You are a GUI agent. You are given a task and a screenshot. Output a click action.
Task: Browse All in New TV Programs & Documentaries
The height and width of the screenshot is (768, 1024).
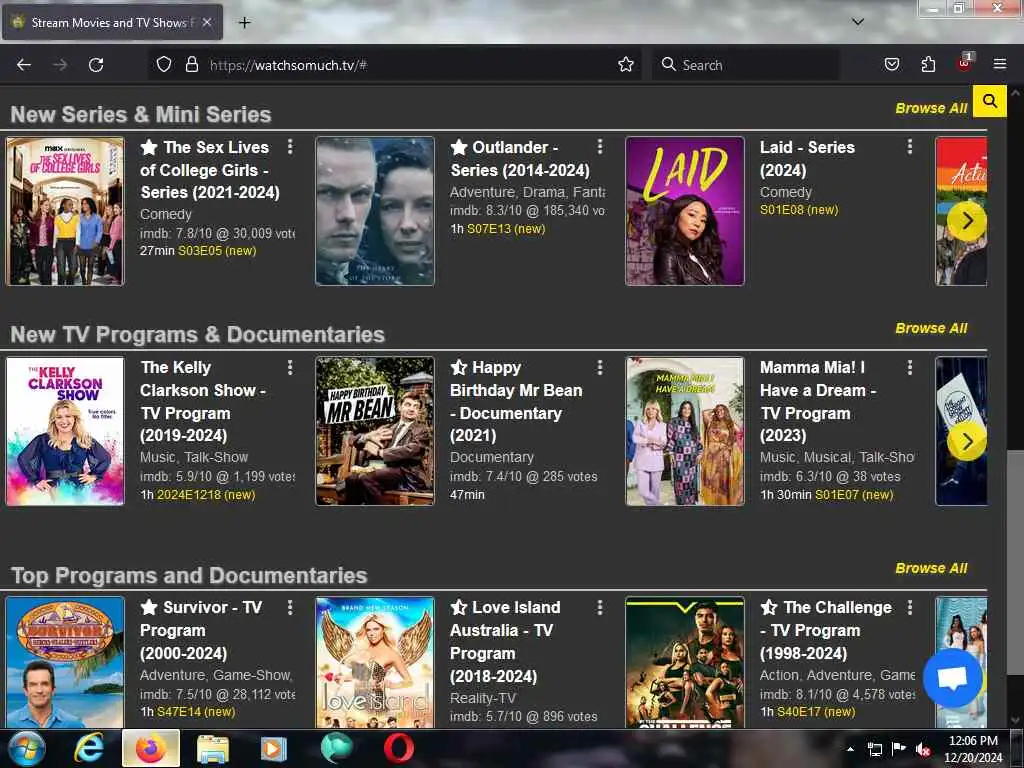[x=931, y=328]
